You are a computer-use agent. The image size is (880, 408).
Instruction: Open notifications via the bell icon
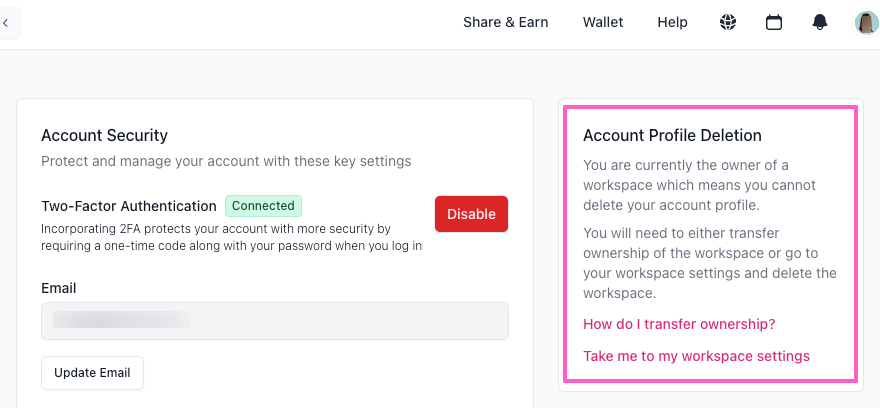click(820, 22)
